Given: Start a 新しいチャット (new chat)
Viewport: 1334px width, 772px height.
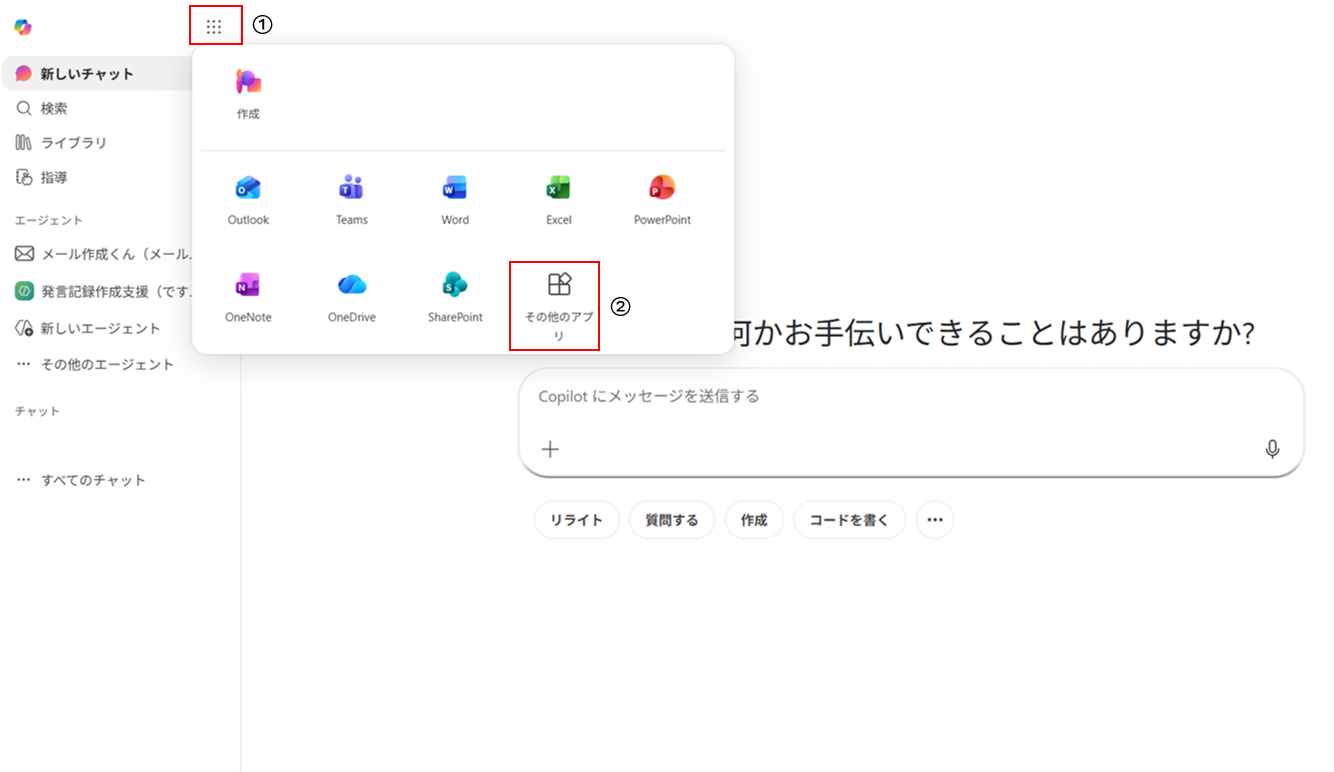Looking at the screenshot, I should (98, 74).
